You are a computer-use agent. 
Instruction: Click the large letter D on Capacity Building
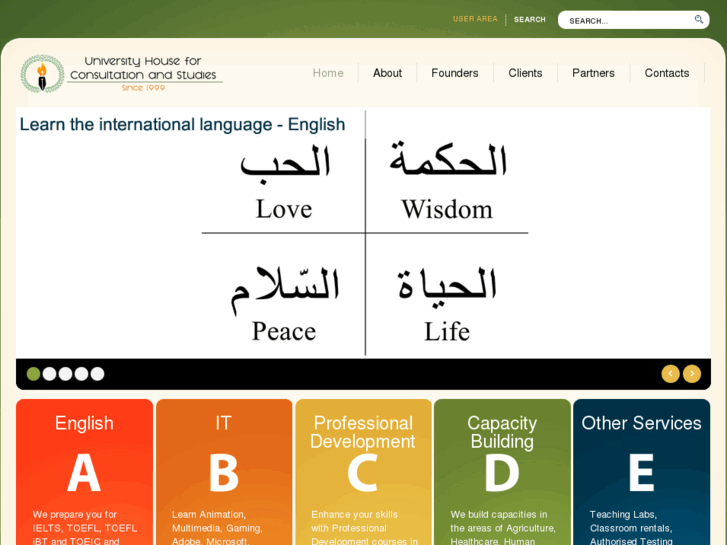coord(502,473)
